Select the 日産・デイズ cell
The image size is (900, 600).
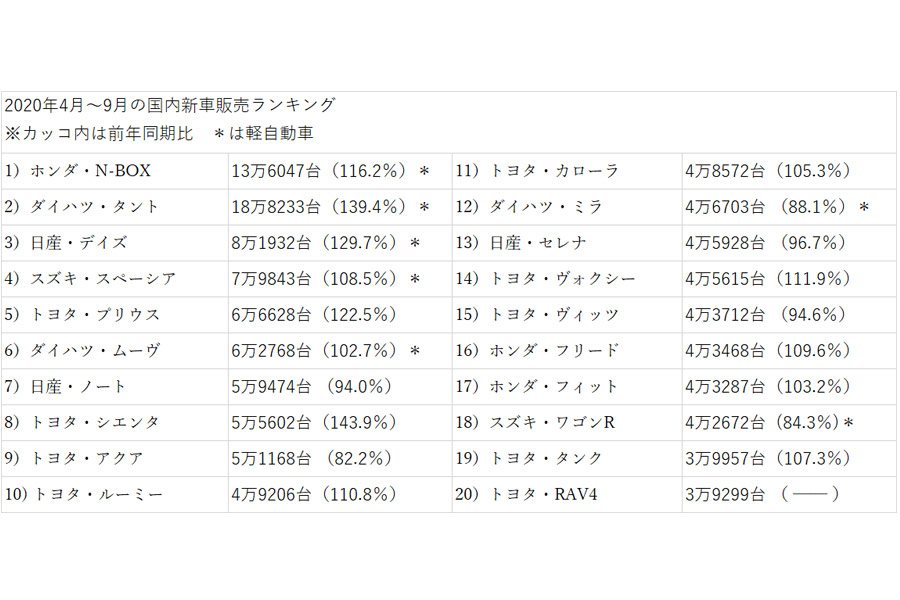(x=79, y=243)
